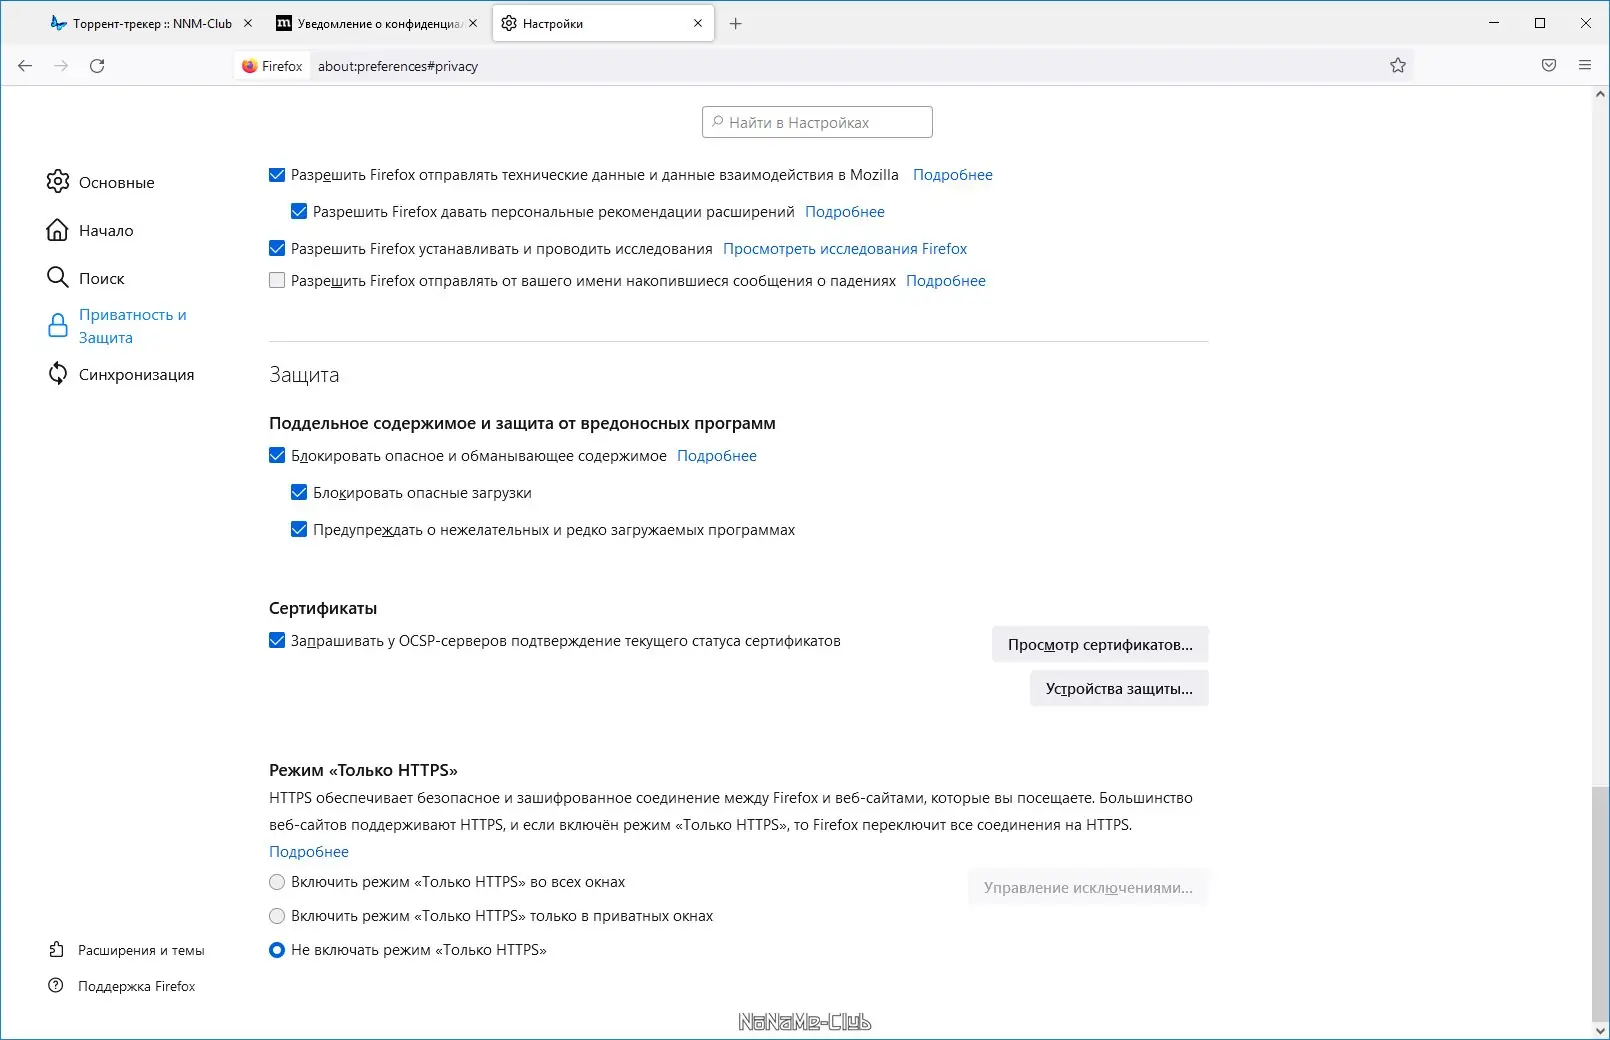The image size is (1610, 1040).
Task: Open the Firefox hamburger menu
Action: tap(1585, 66)
